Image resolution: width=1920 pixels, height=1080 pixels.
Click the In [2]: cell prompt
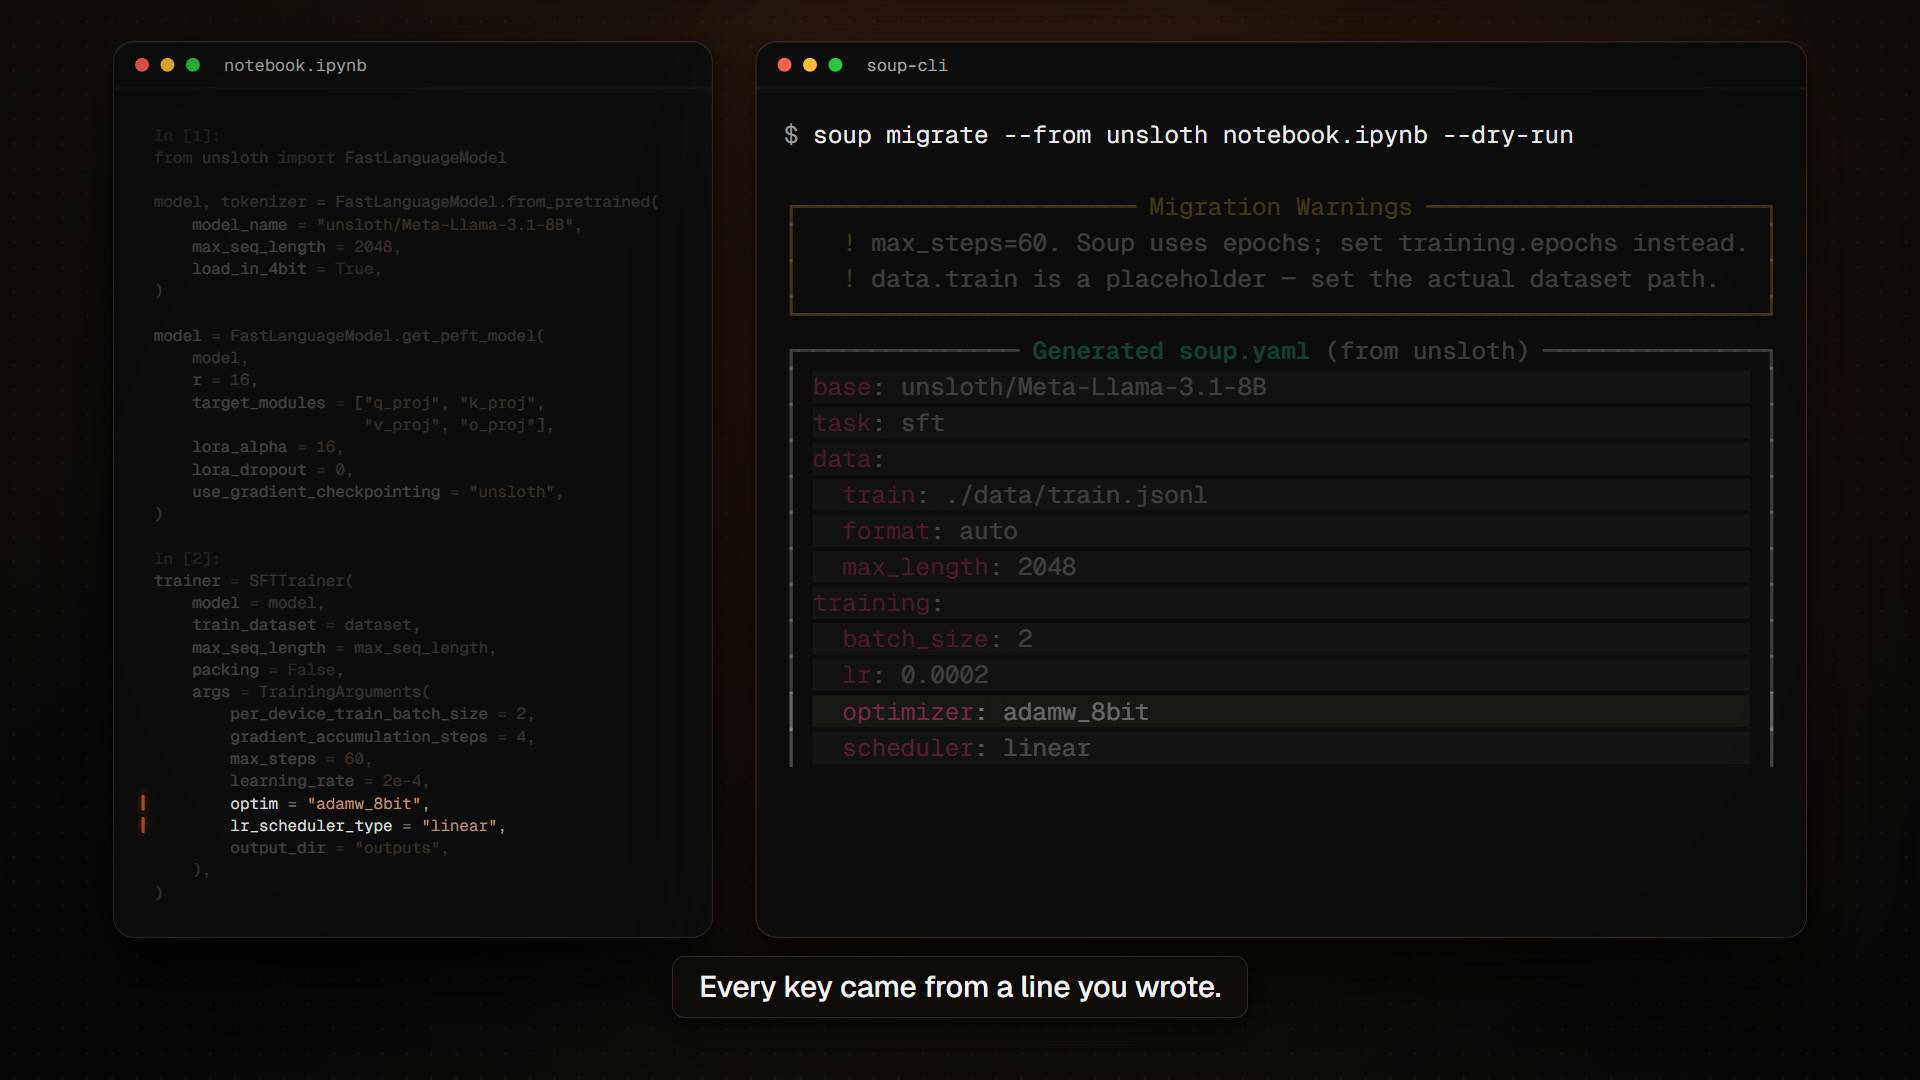[x=187, y=559]
